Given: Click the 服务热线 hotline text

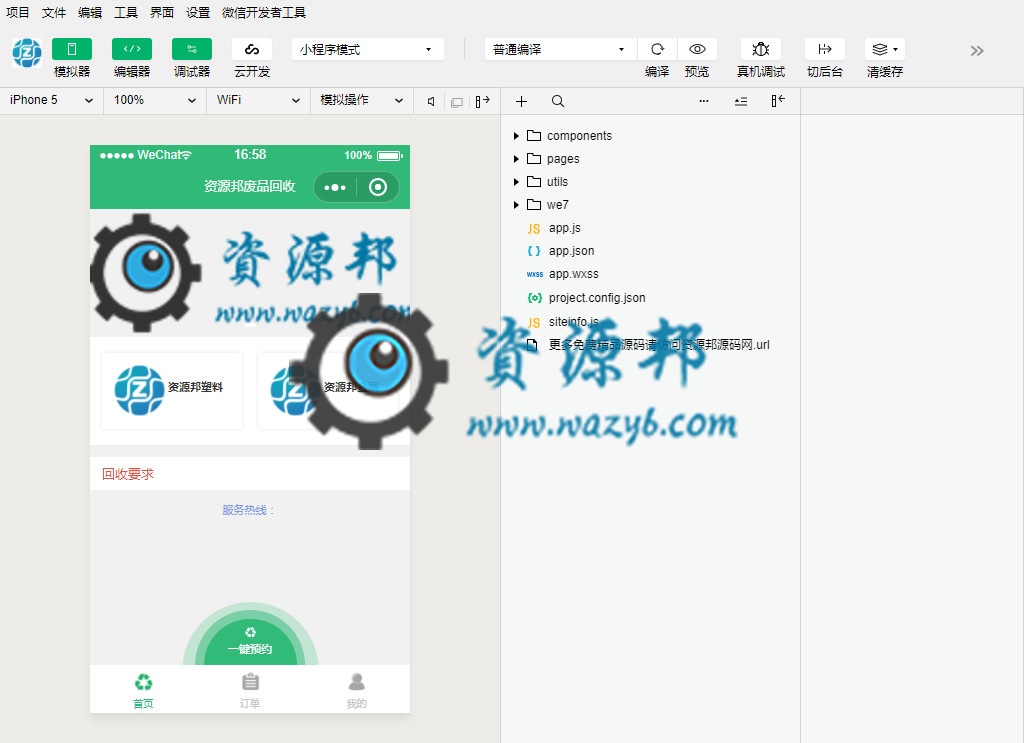Looking at the screenshot, I should pos(249,510).
